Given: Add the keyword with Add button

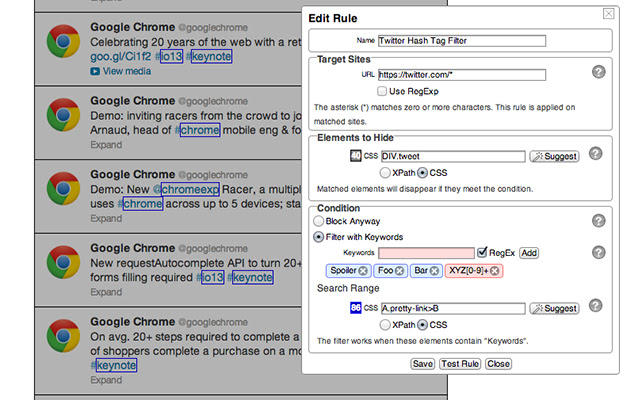Looking at the screenshot, I should point(529,253).
